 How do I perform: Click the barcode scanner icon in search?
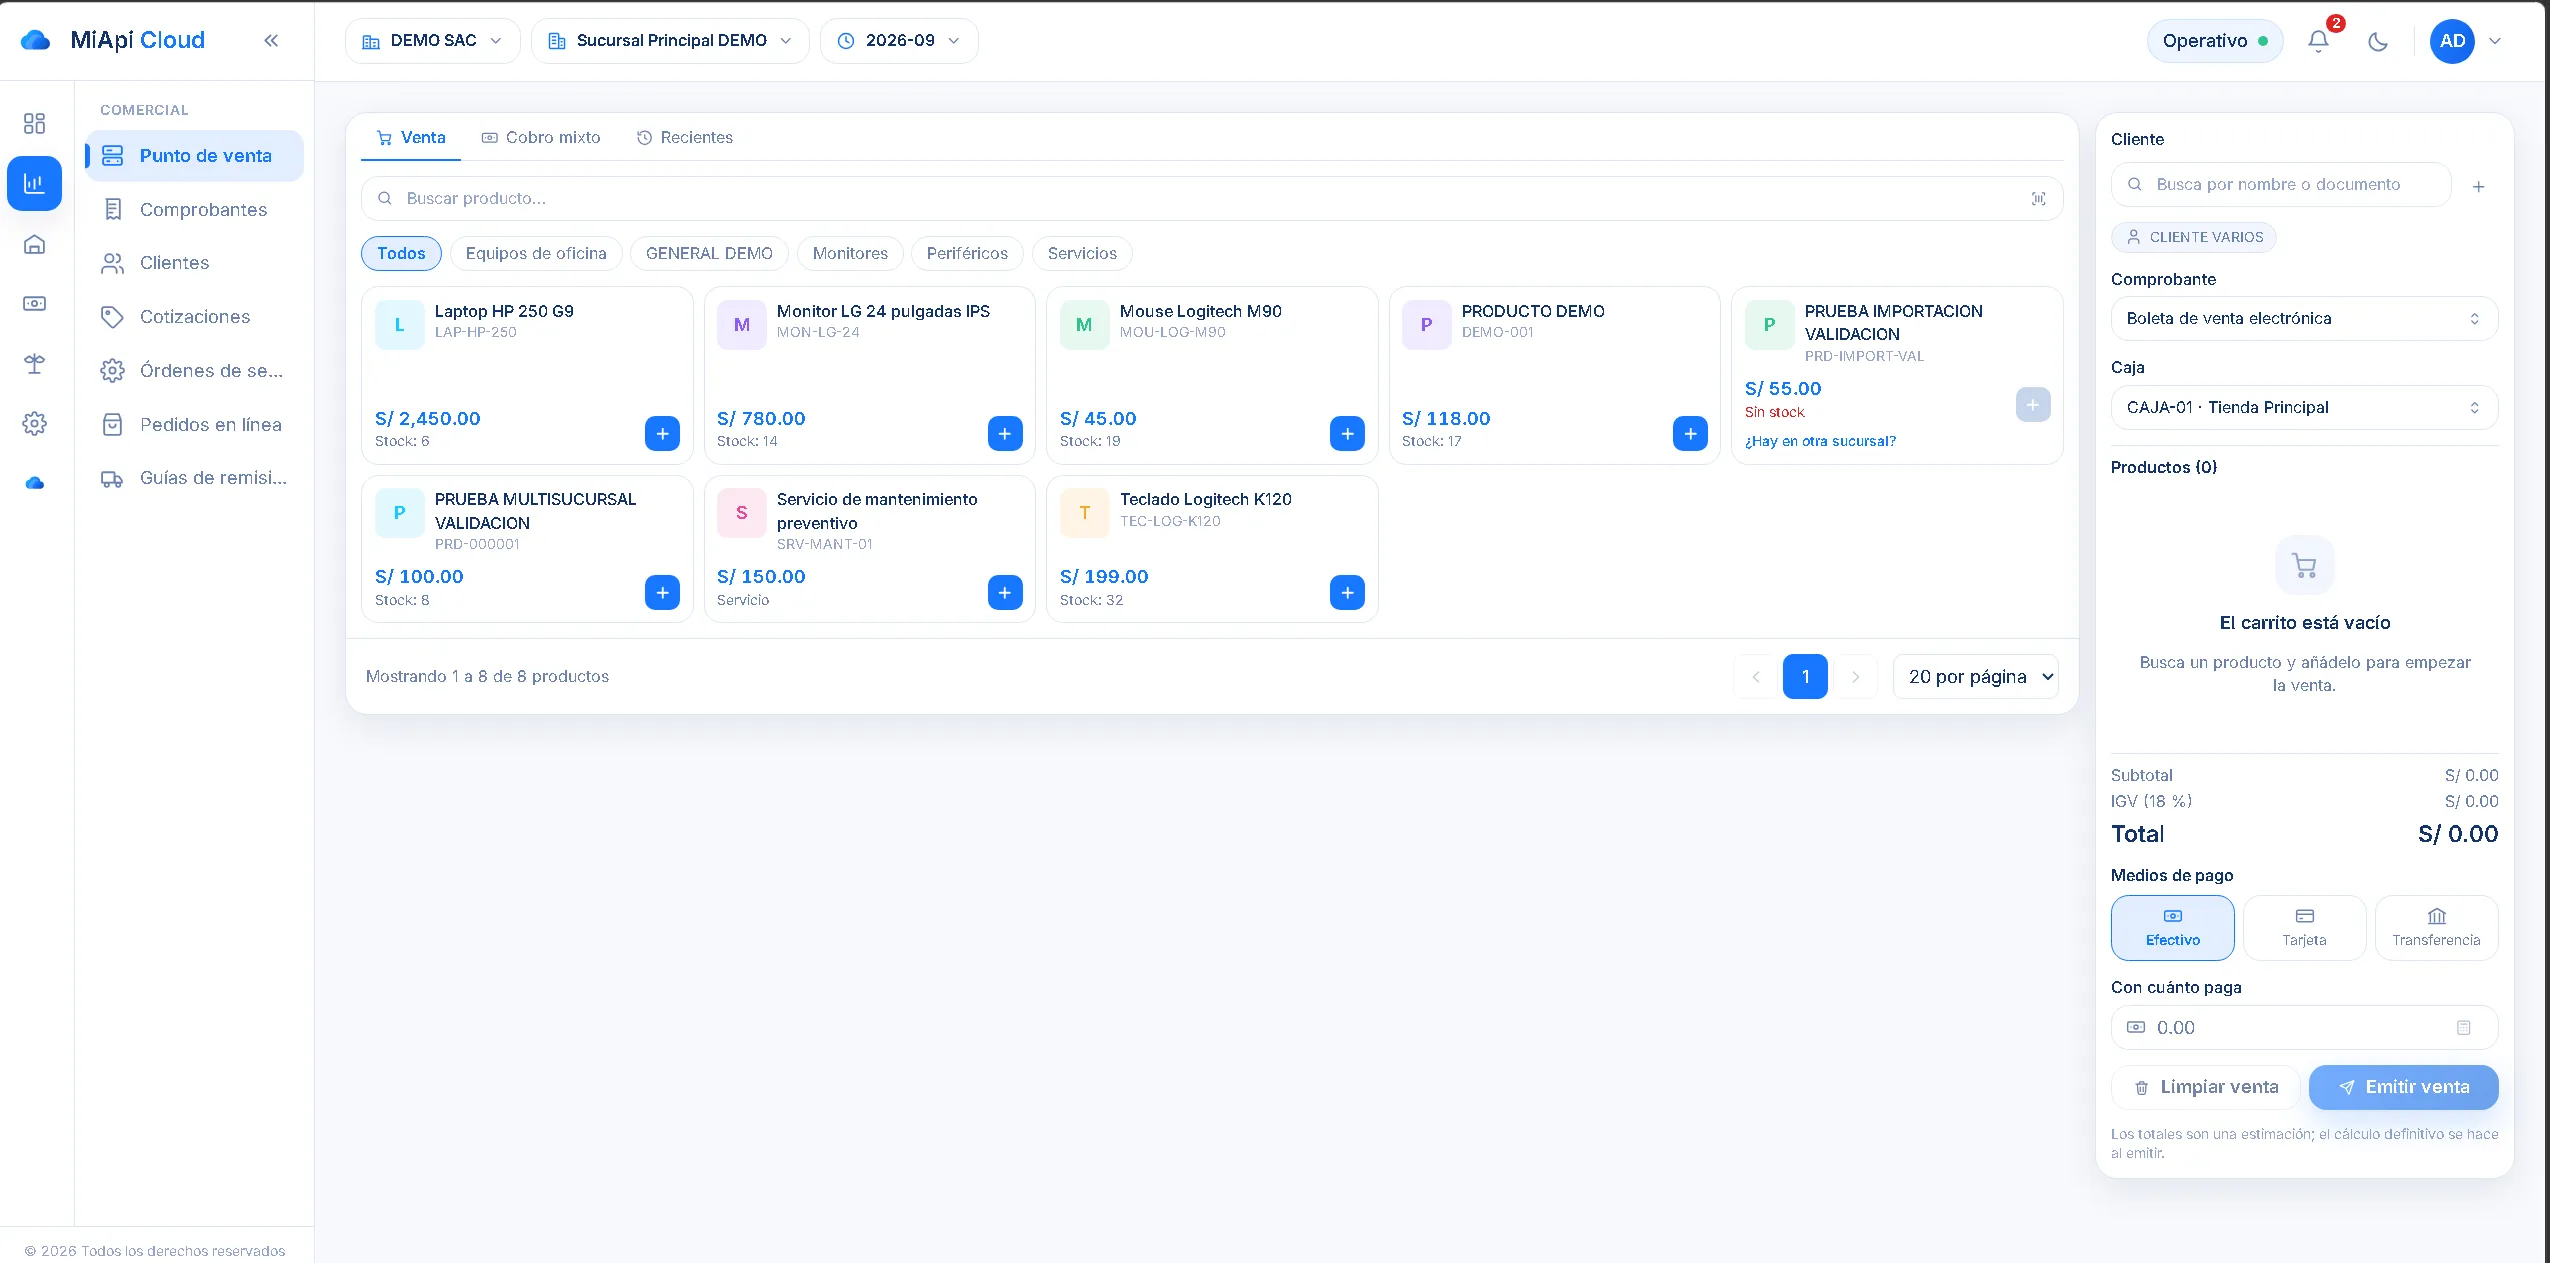click(2038, 199)
